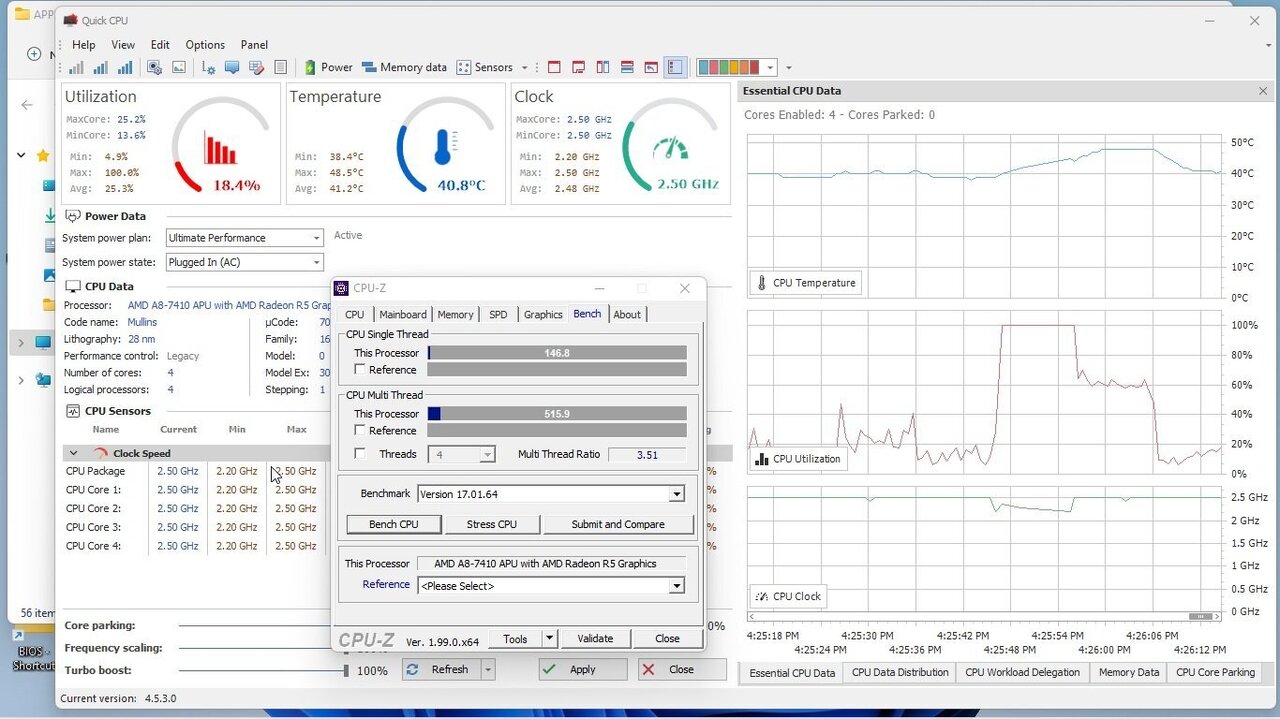Collapse the Clock Speed sensor group
Image resolution: width=1280 pixels, height=719 pixels.
73,453
